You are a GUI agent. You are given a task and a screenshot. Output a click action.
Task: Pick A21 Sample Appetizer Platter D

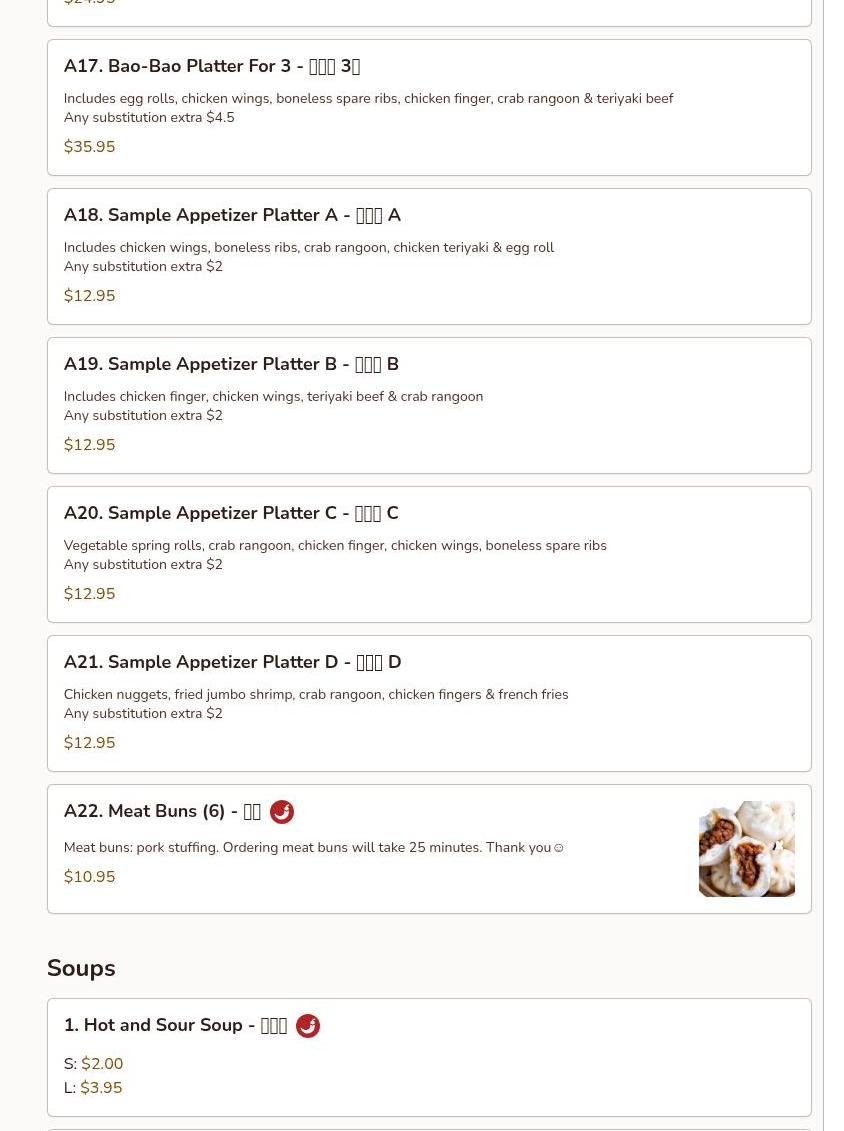[429, 703]
